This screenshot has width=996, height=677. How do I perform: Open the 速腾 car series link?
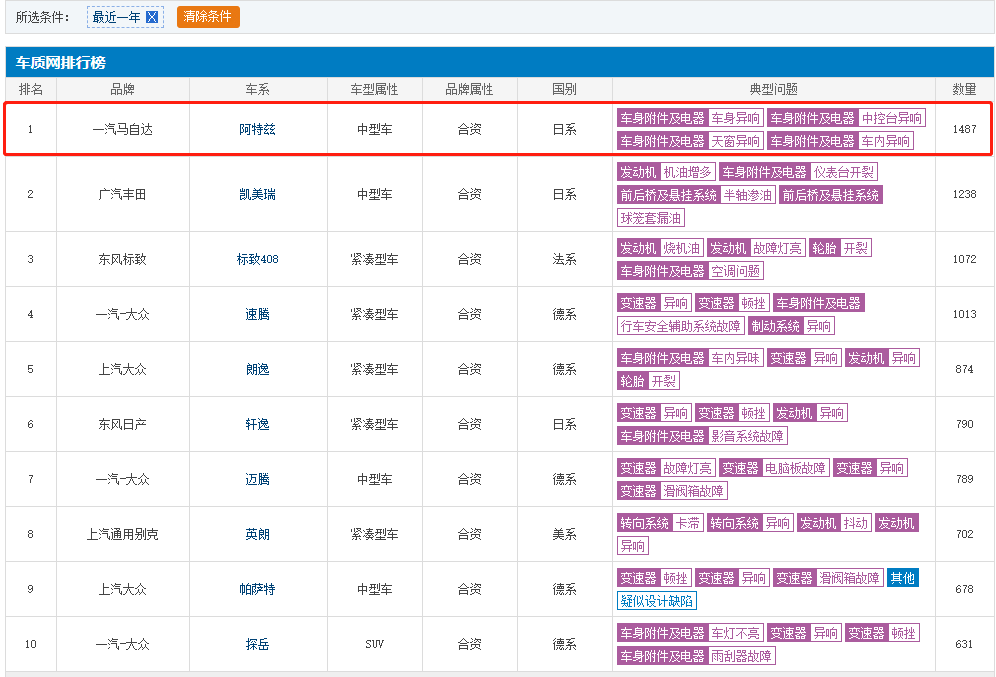257,314
